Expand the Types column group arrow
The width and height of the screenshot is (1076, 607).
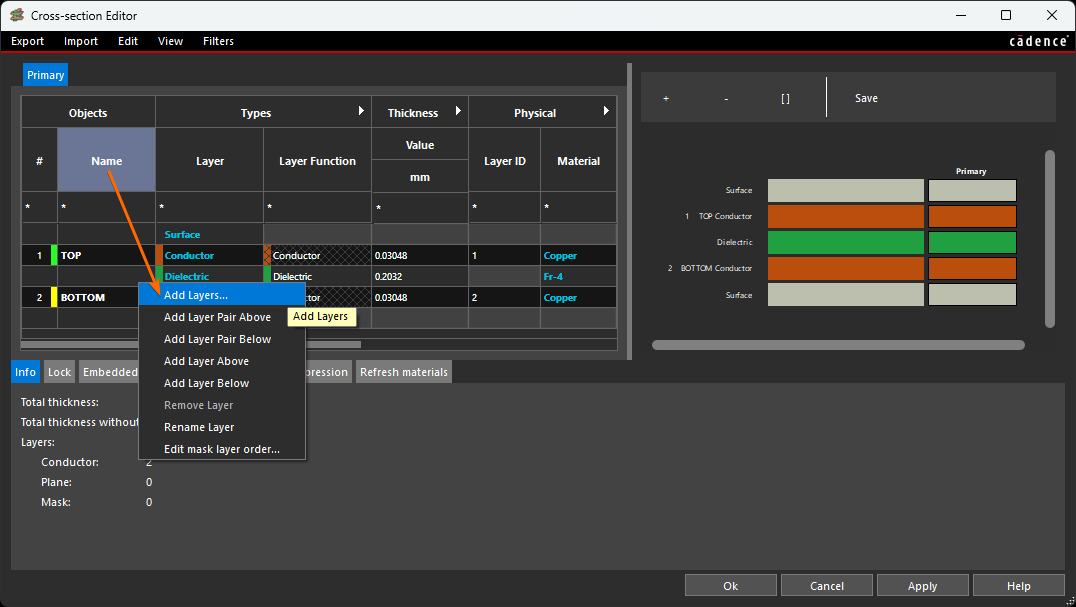pyautogui.click(x=361, y=112)
